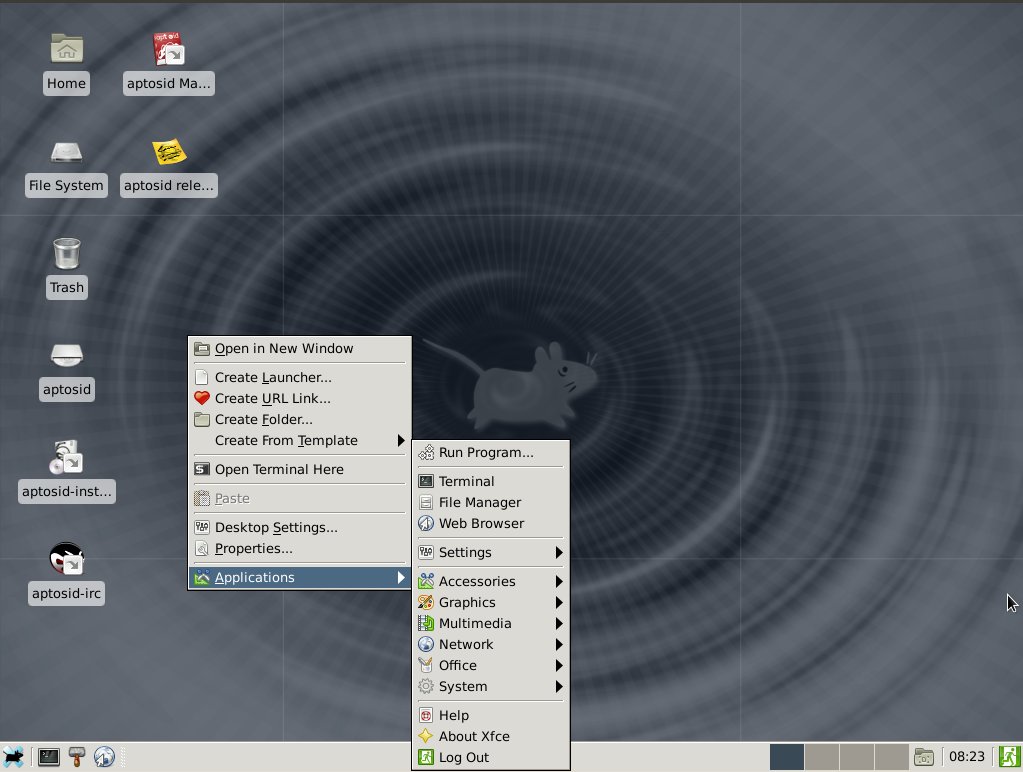Choose Run Program... in Applications submenu
This screenshot has width=1023, height=772.
pyautogui.click(x=491, y=452)
